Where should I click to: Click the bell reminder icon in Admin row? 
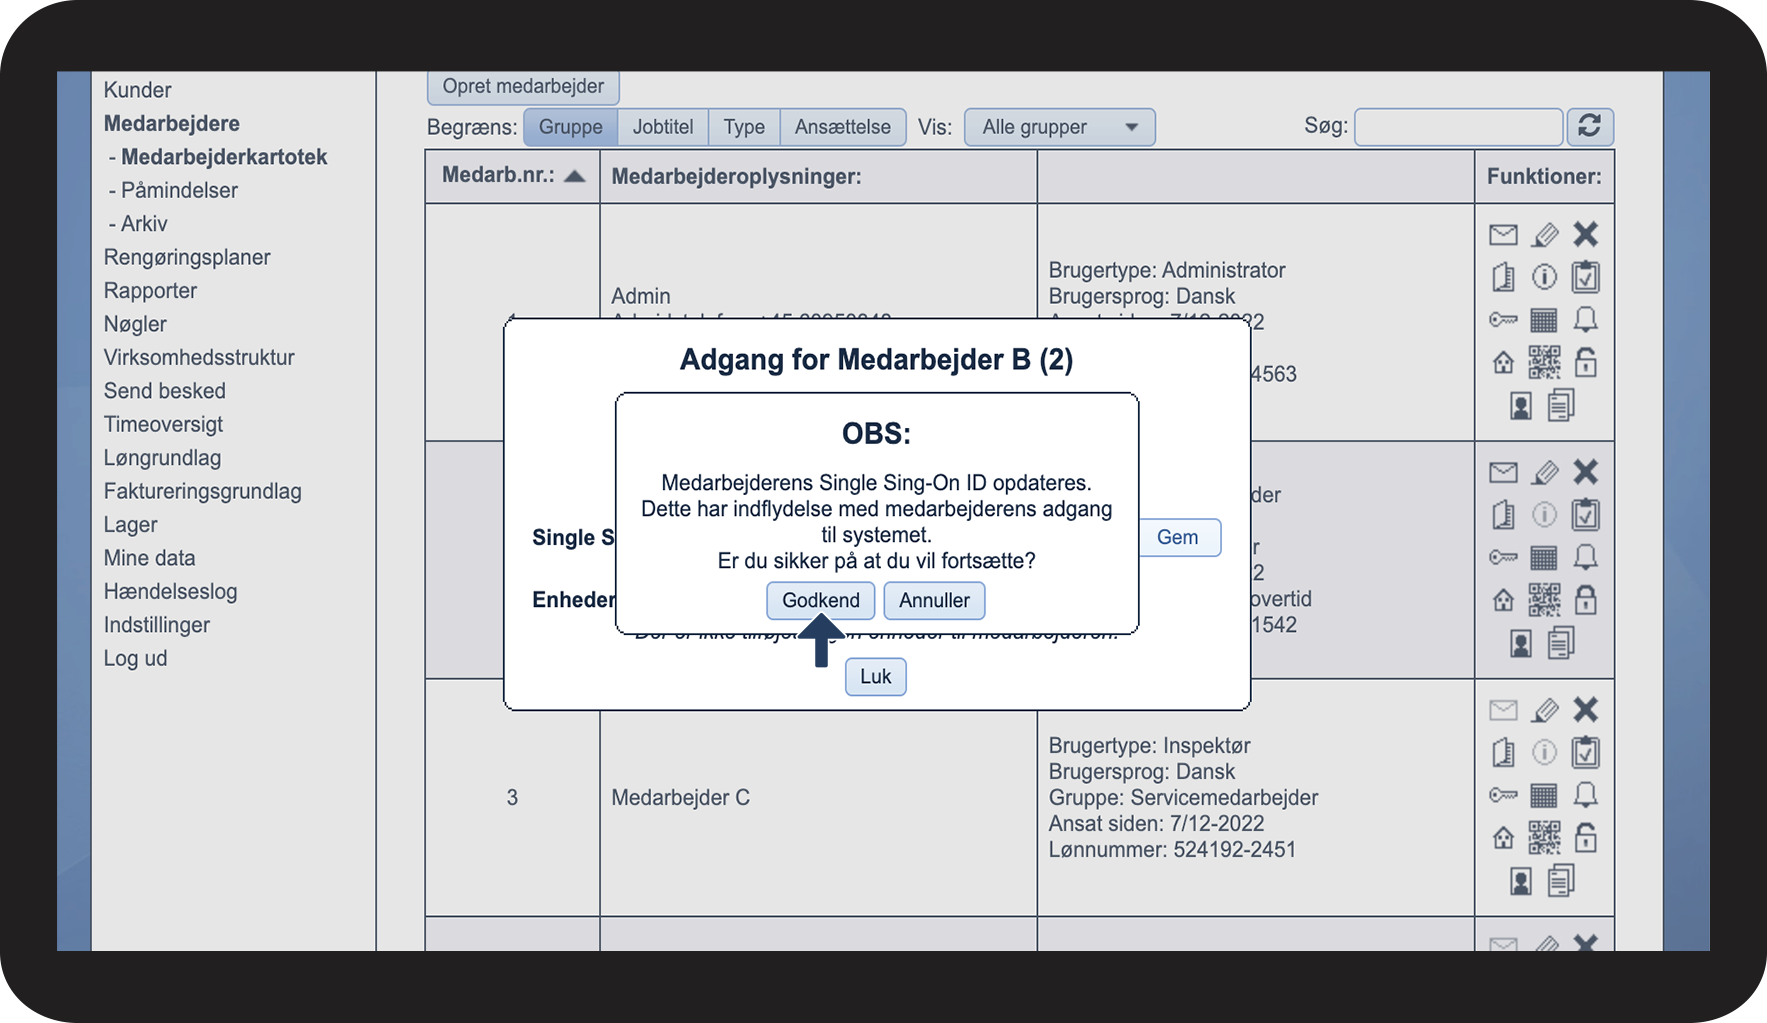pyautogui.click(x=1586, y=320)
